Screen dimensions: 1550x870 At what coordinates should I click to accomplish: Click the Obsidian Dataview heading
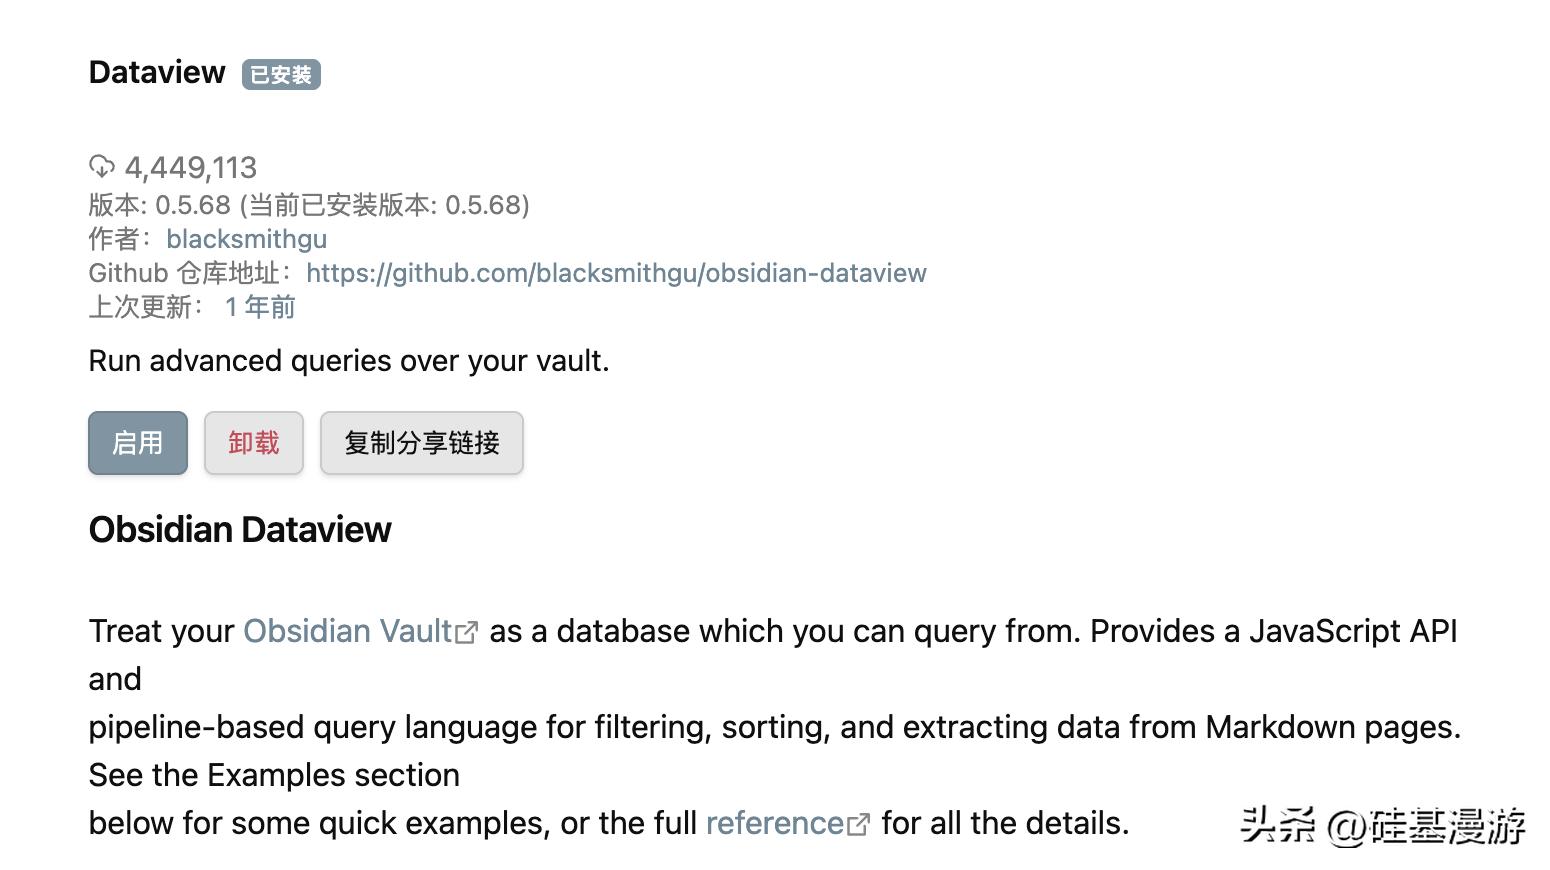point(240,529)
